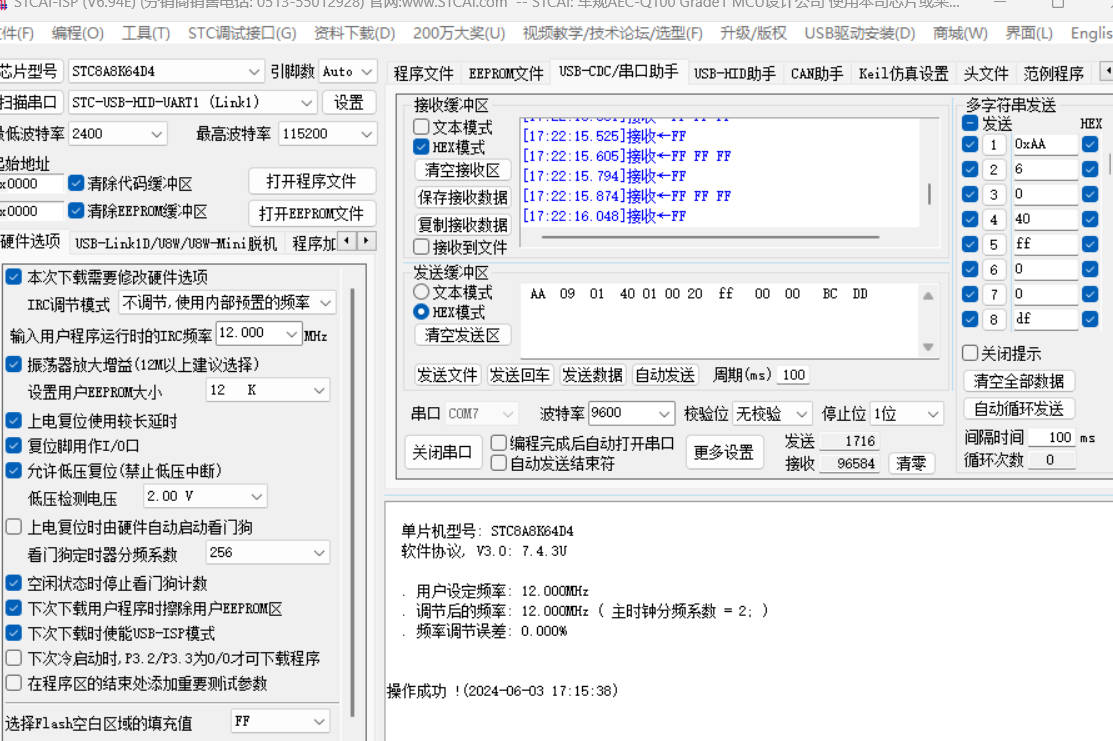This screenshot has height=741, width=1113.
Task: Open IRC frequency 12.000 dropdown
Action: (260, 334)
